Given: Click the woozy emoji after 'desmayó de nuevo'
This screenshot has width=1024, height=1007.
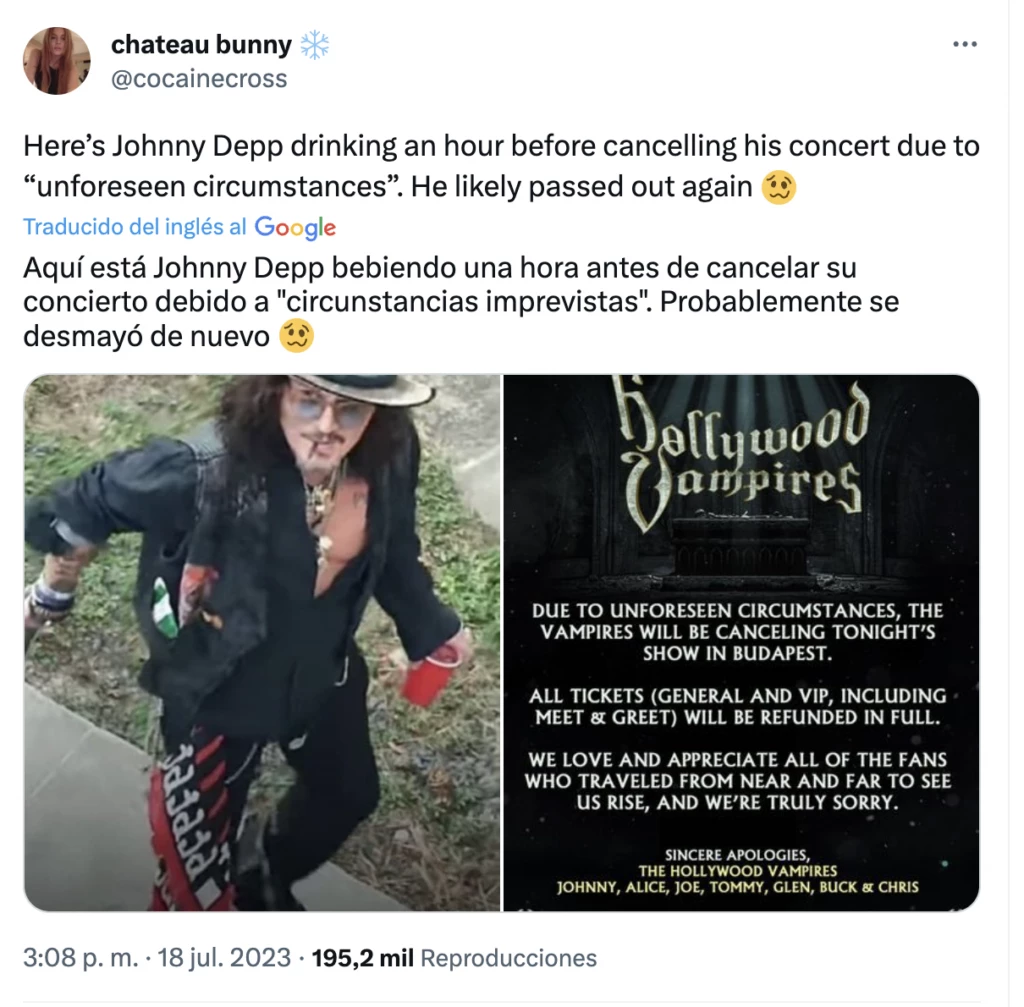Looking at the screenshot, I should pos(296,336).
